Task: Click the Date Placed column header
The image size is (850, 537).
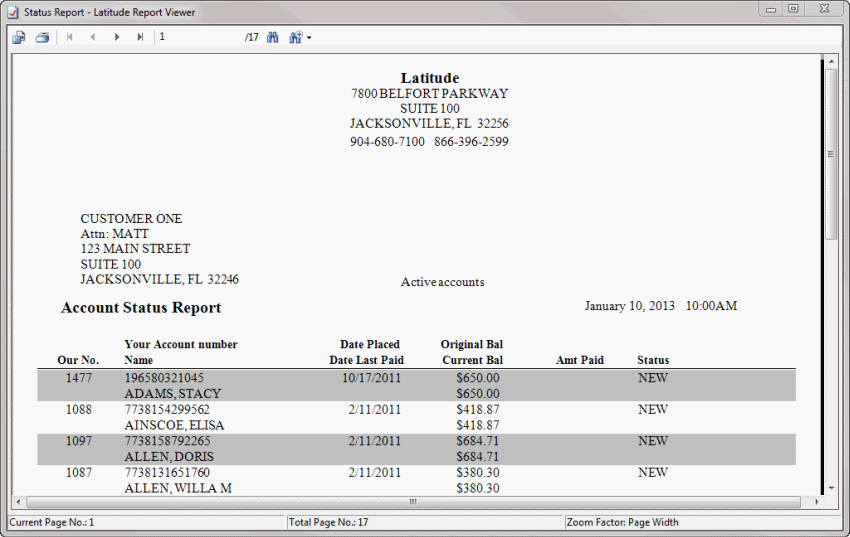Action: pos(370,345)
